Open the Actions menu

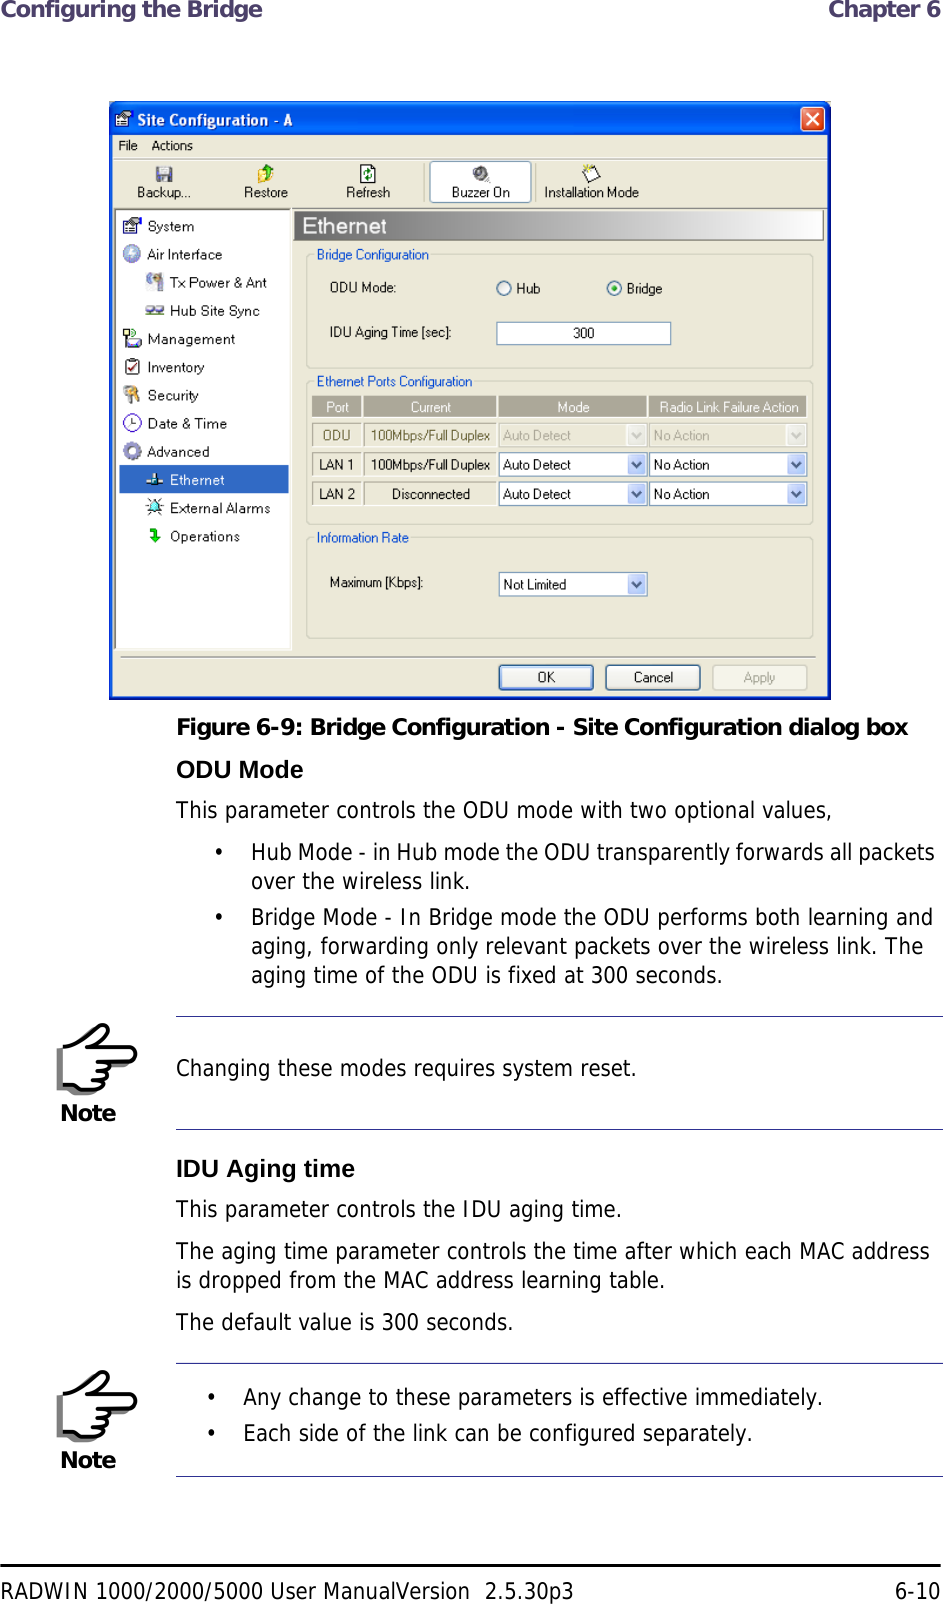point(172,146)
